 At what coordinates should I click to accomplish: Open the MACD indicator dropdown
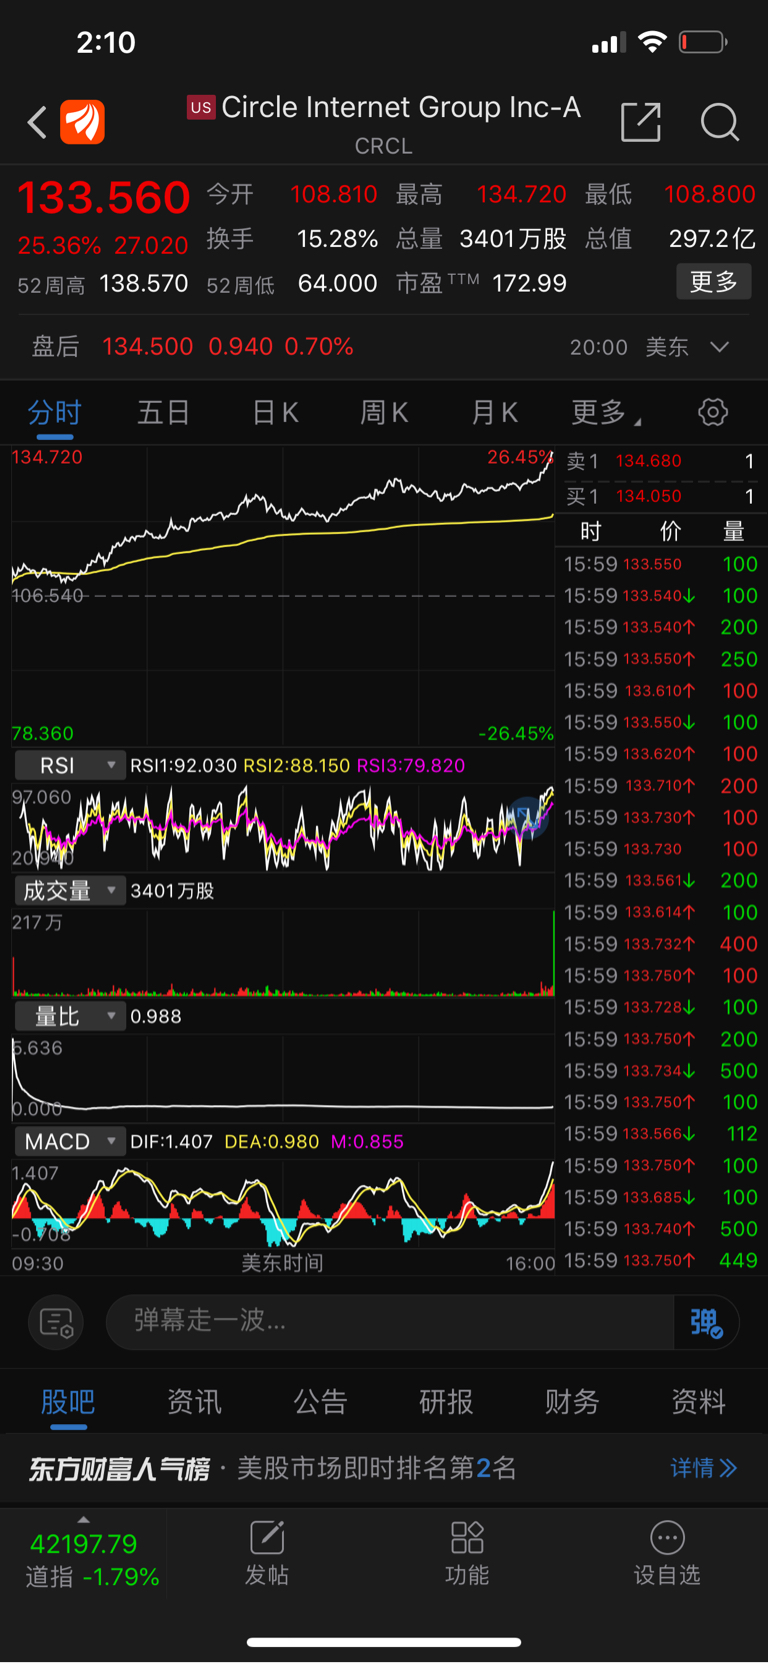[x=70, y=1141]
